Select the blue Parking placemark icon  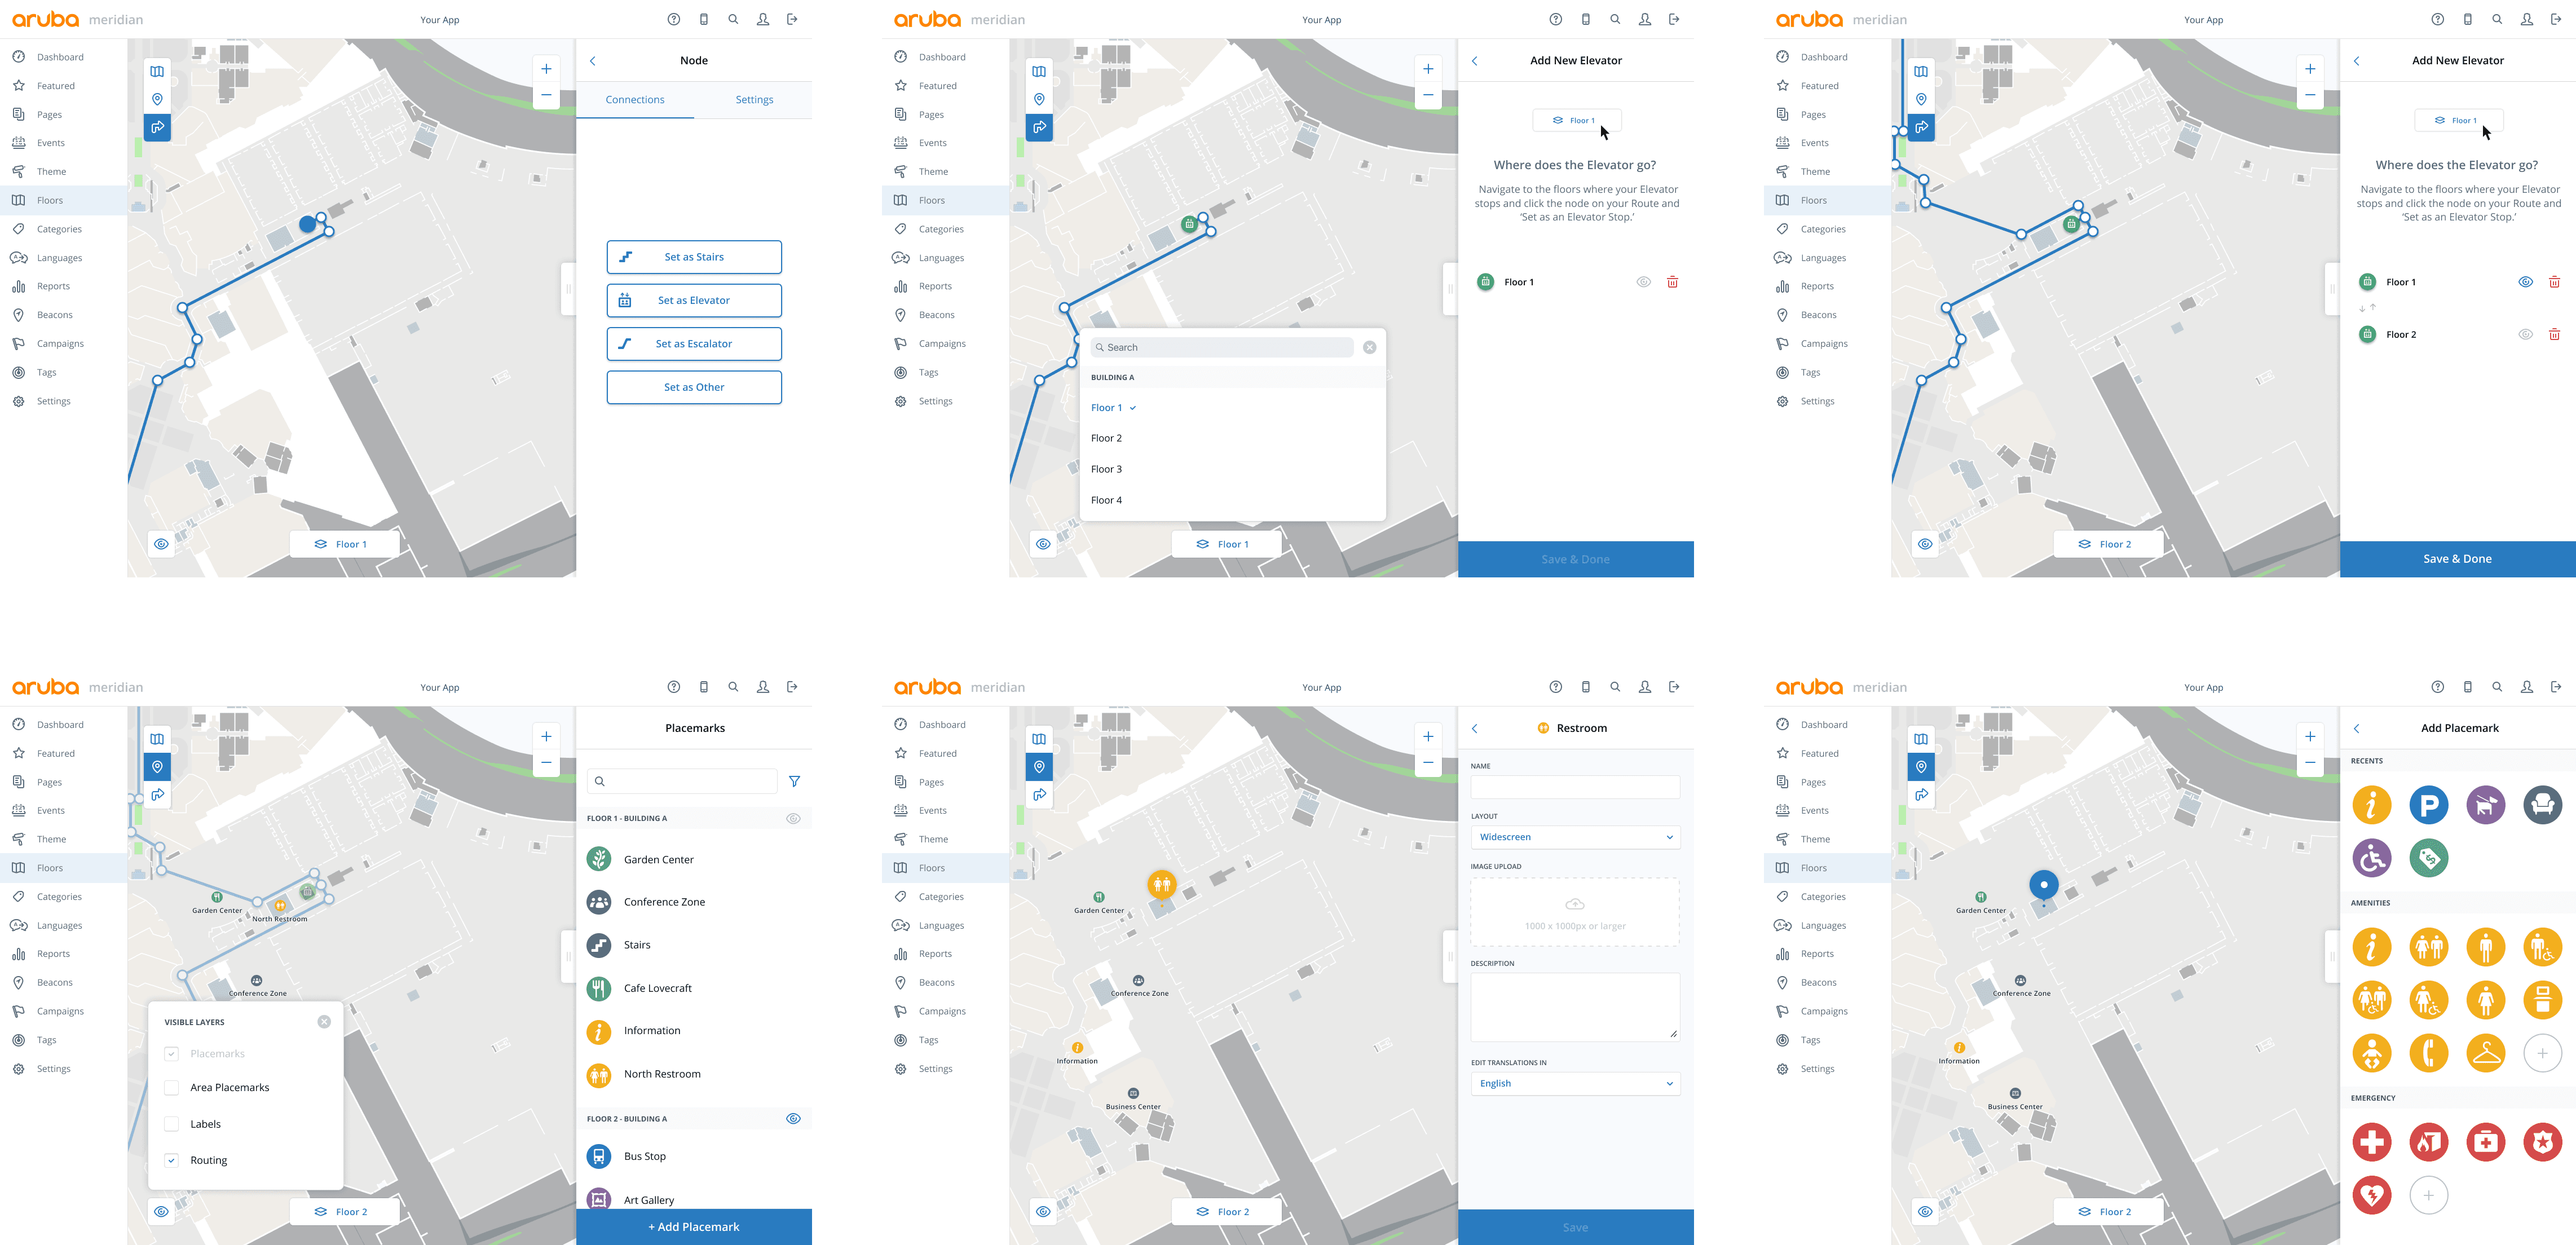click(2428, 805)
